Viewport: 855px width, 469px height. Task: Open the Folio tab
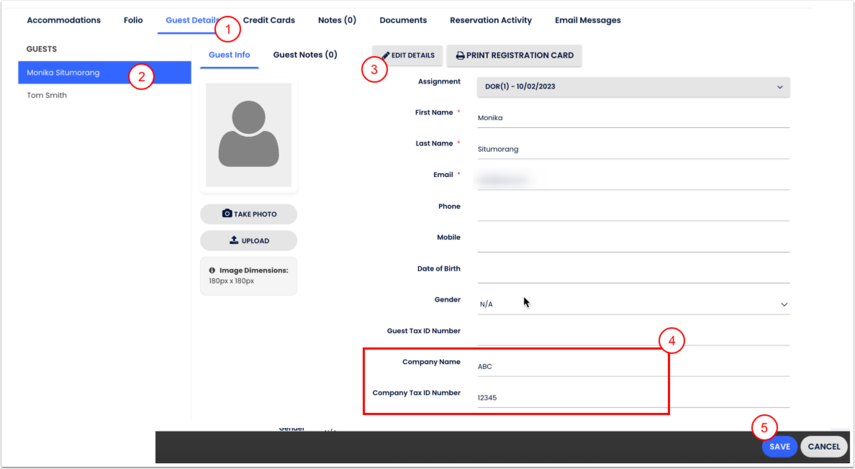point(133,20)
